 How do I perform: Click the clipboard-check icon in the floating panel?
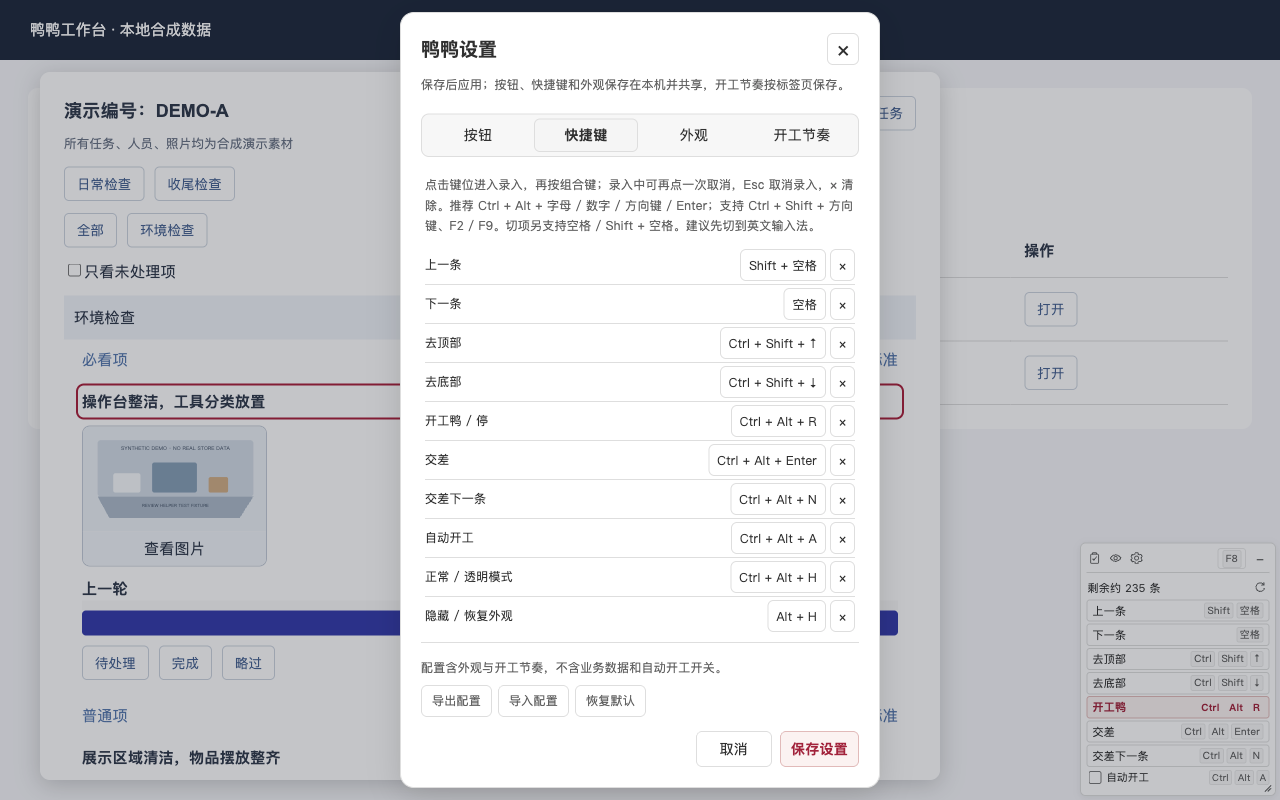pyautogui.click(x=1095, y=558)
